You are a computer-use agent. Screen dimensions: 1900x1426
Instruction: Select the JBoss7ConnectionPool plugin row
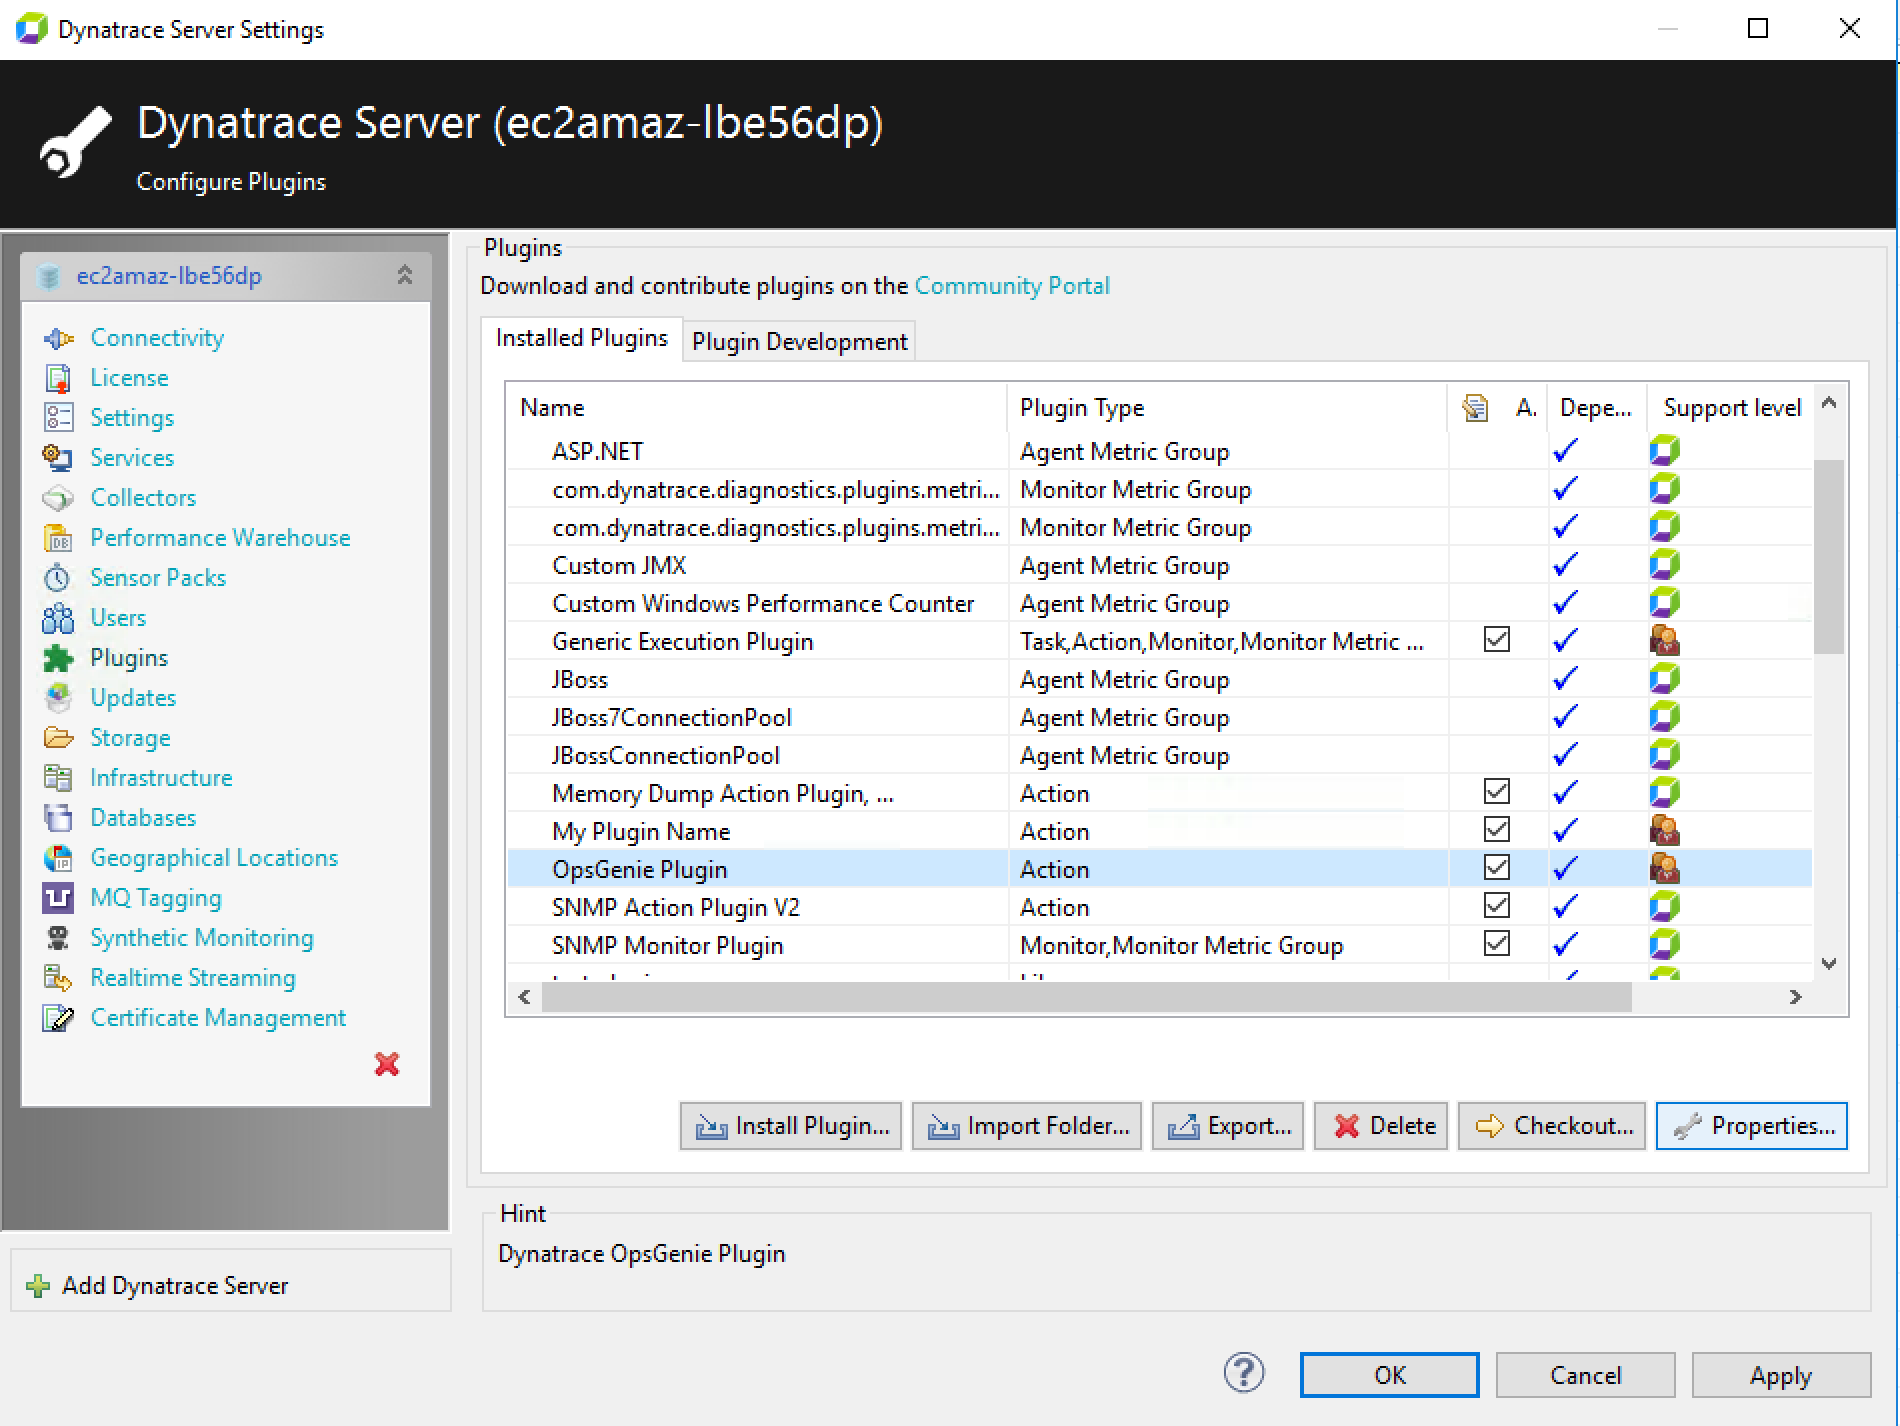point(1160,717)
